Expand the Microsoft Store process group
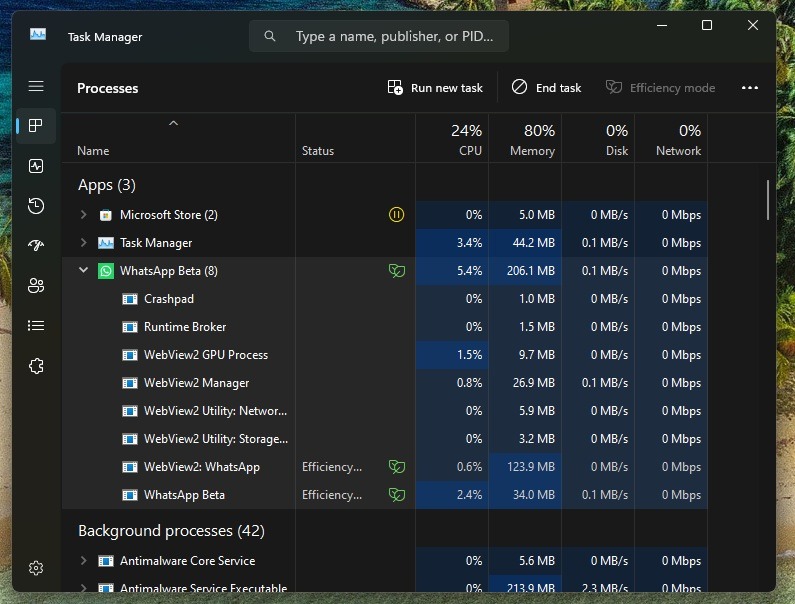The width and height of the screenshot is (795, 604). (84, 215)
